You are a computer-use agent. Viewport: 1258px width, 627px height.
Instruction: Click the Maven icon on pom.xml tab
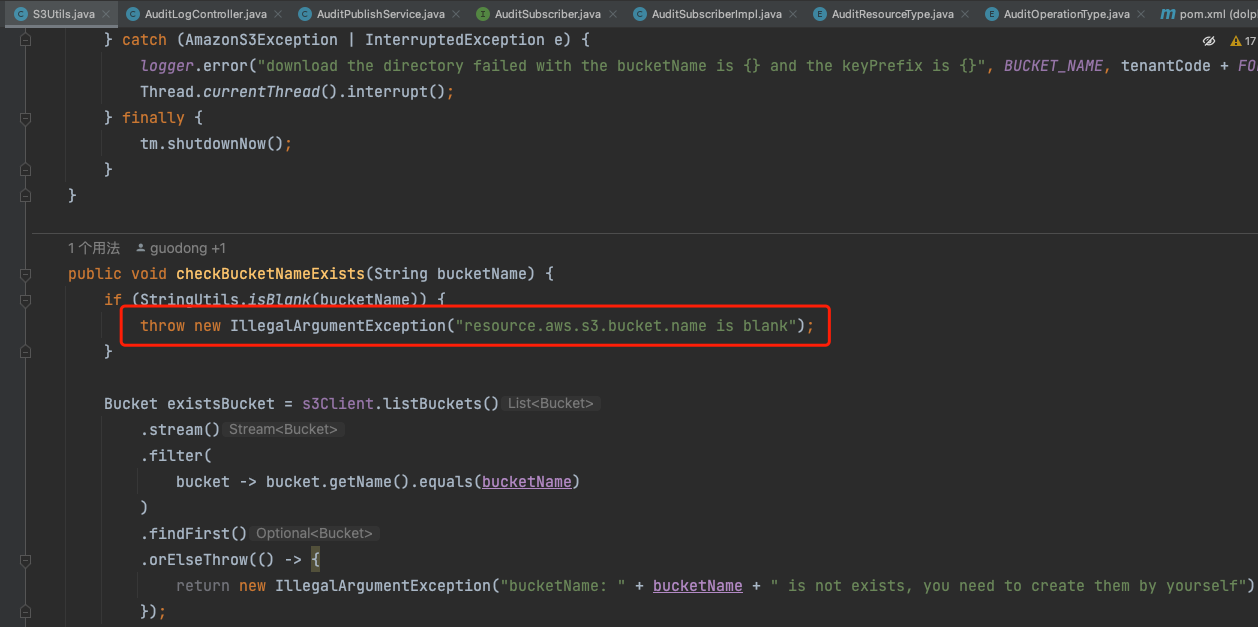(x=1167, y=14)
